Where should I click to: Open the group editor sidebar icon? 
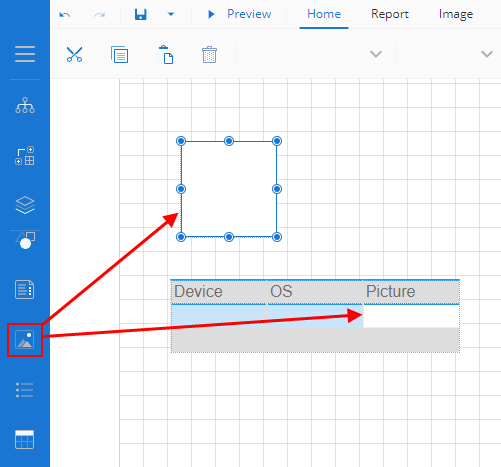25,156
